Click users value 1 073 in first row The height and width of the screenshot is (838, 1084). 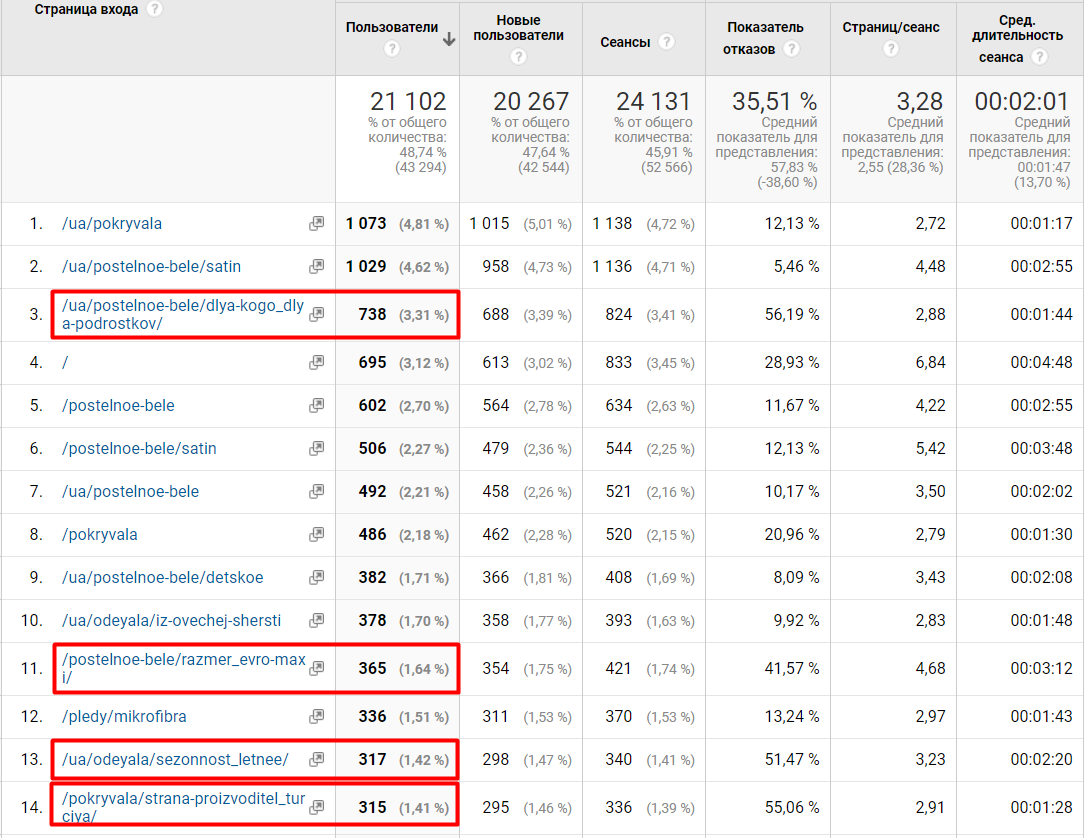tap(366, 224)
